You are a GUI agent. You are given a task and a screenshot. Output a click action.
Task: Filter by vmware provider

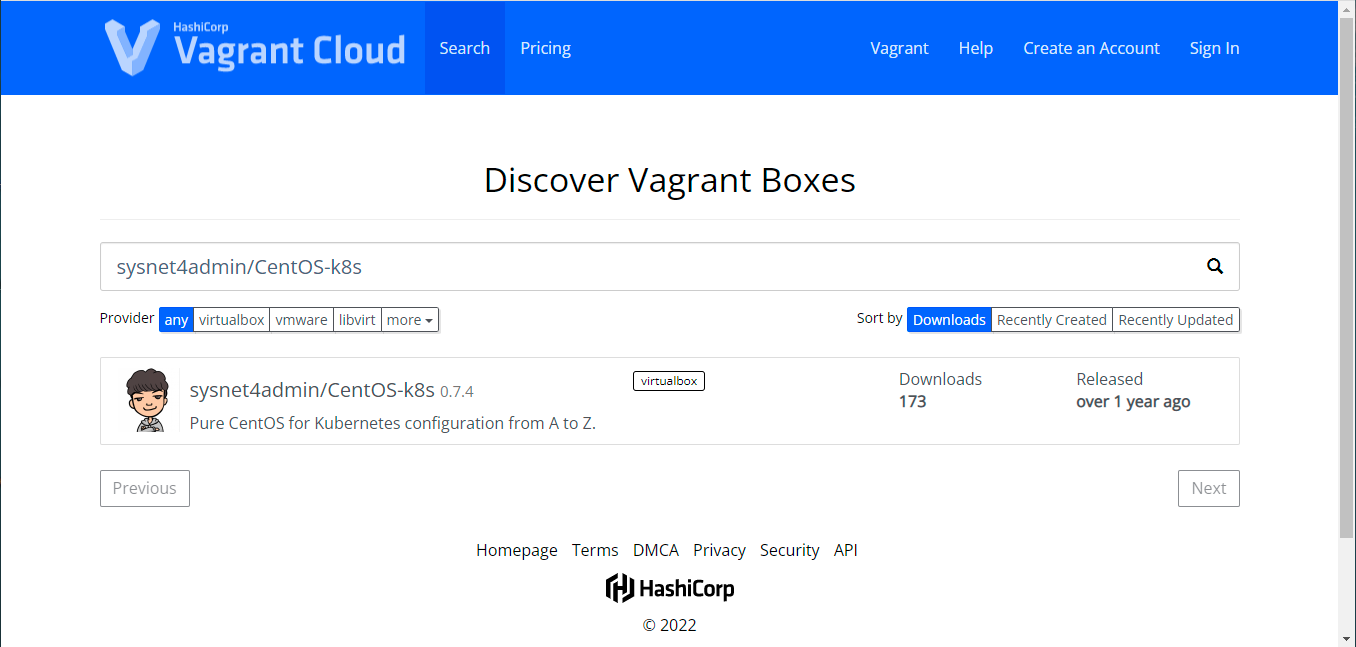(301, 320)
